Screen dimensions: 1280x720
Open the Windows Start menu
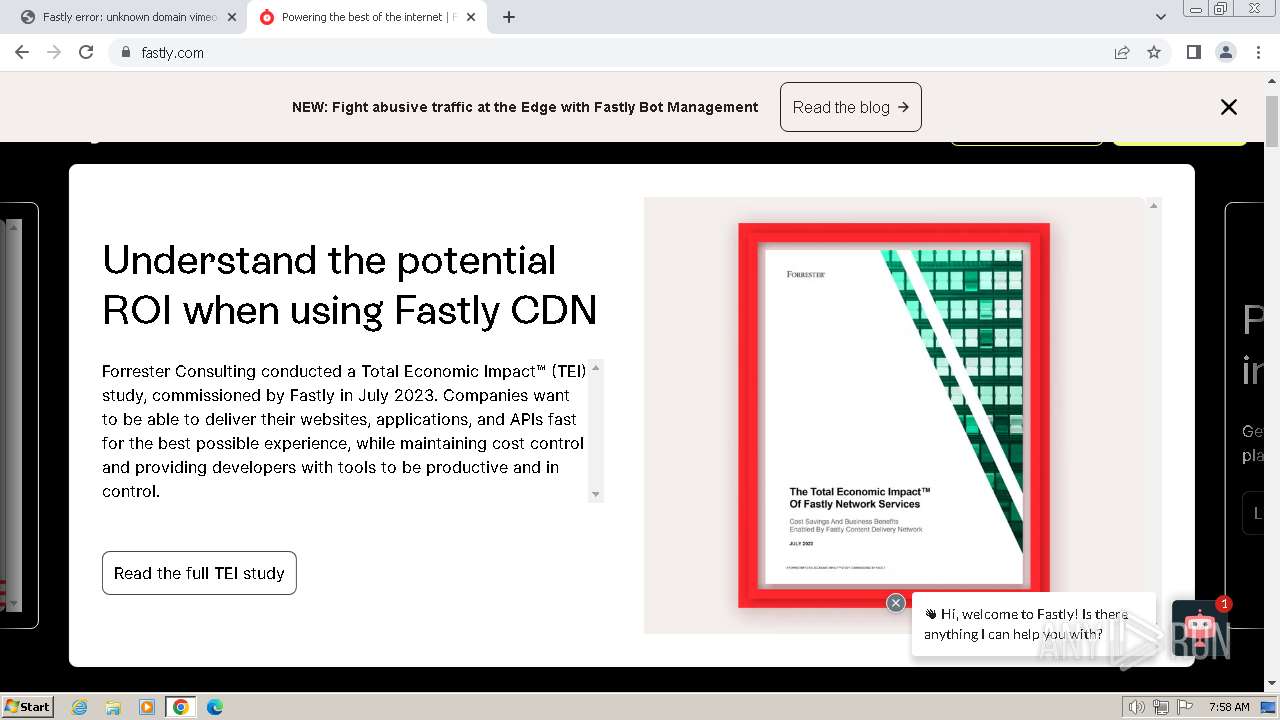click(x=28, y=706)
